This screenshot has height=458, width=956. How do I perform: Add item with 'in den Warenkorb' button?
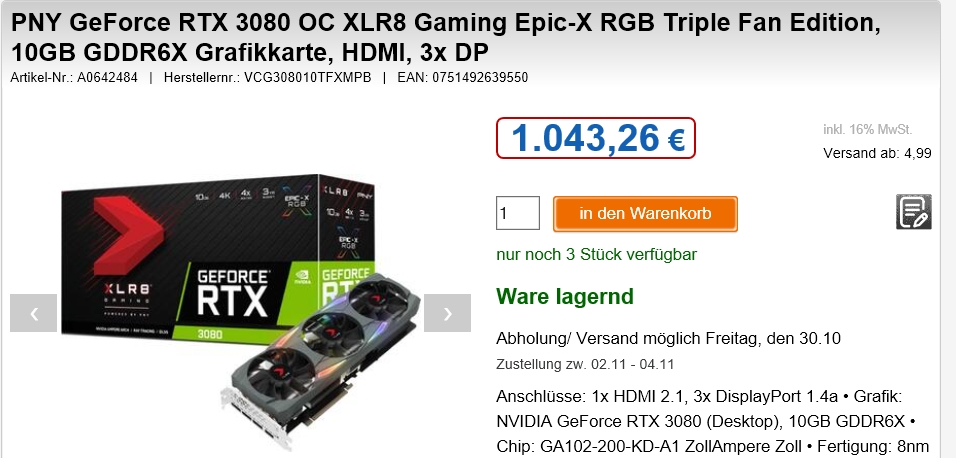pyautogui.click(x=645, y=213)
